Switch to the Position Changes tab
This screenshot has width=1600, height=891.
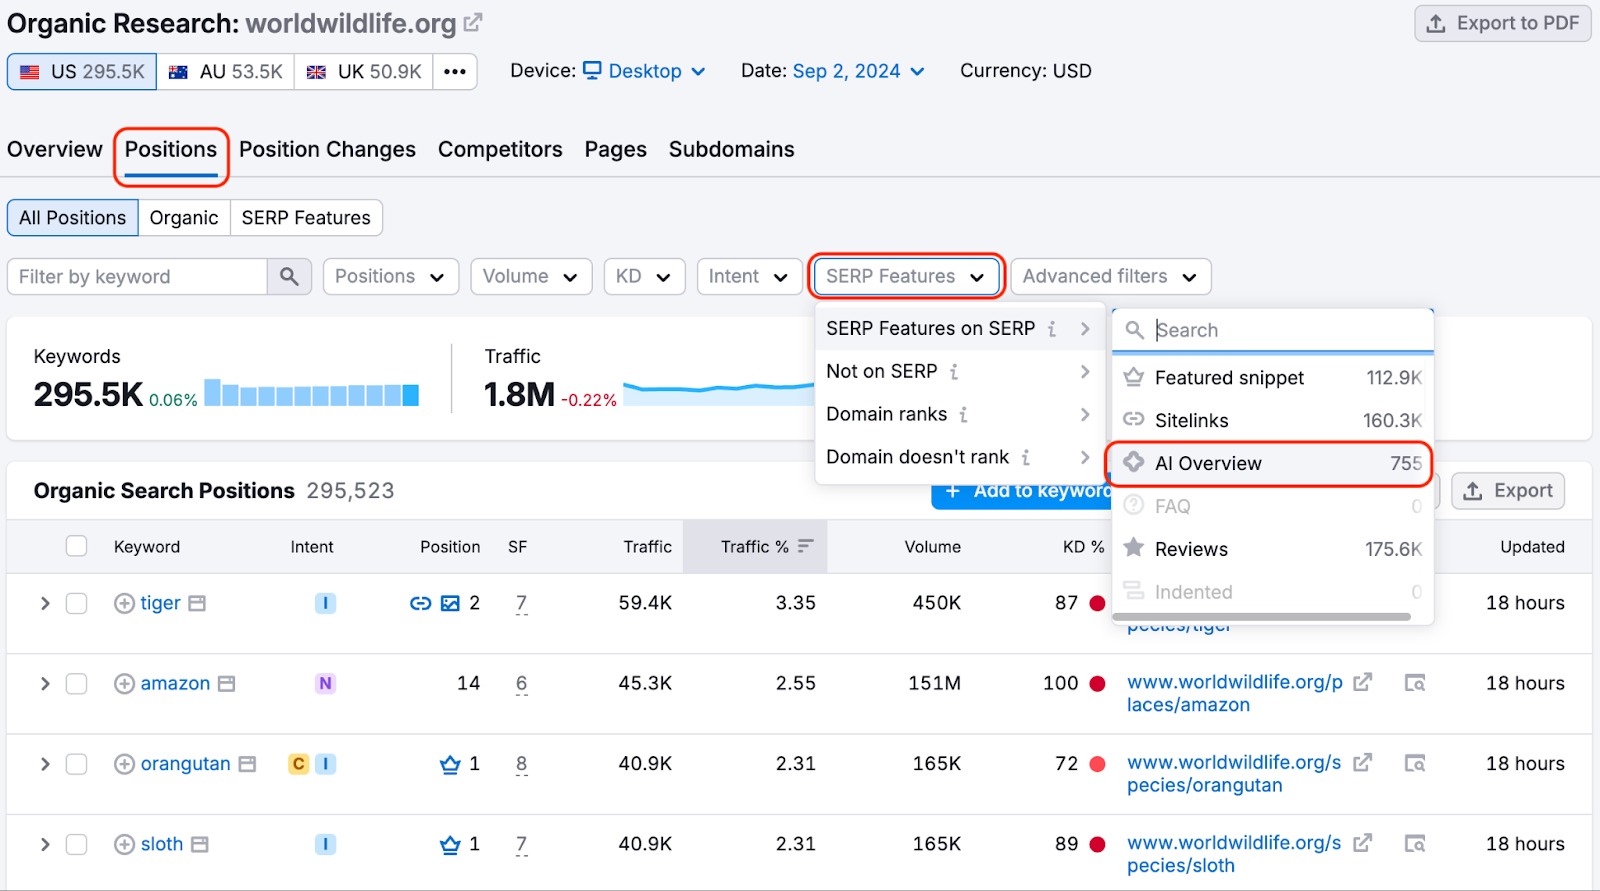327,150
